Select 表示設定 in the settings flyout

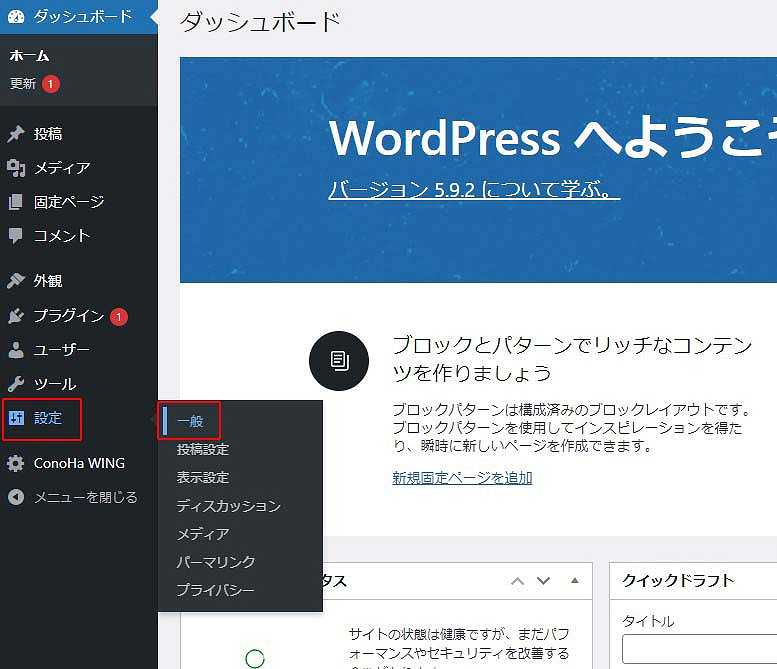[203, 478]
